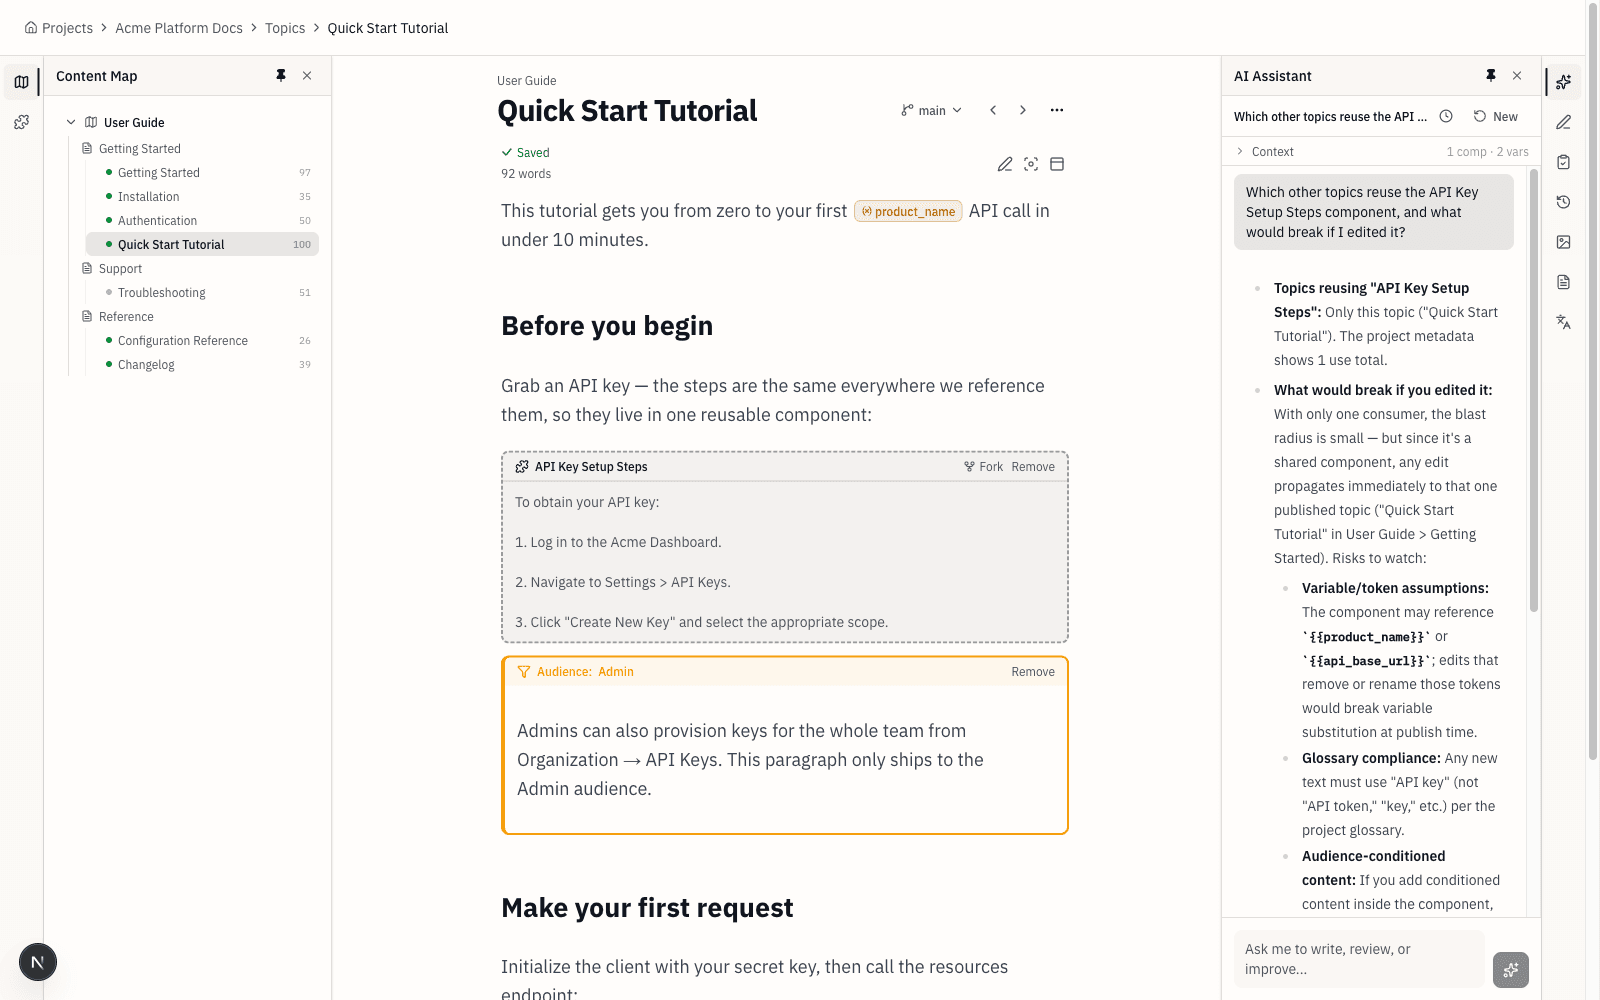Screen dimensions: 1600x1000
Task: Click the home icon in the breadcrumb
Action: [x=31, y=28]
